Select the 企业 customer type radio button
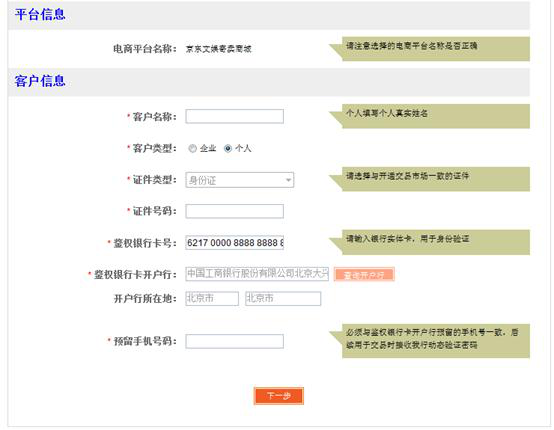Viewport: 554px width, 430px height. (x=193, y=148)
